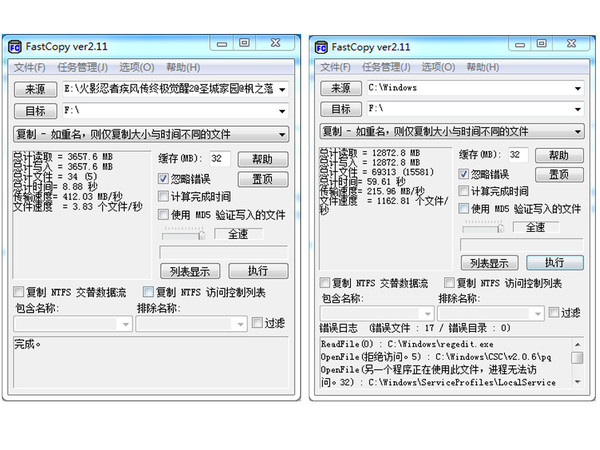Toggle 复制 NTFS 访问控制列表 in left window

click(148, 292)
